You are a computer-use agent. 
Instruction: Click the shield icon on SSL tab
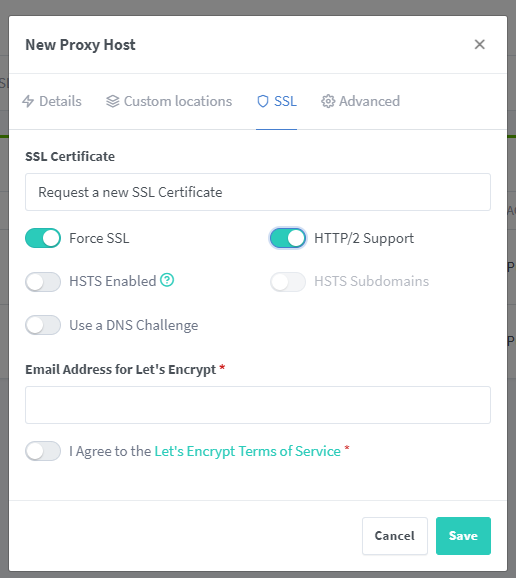click(263, 101)
